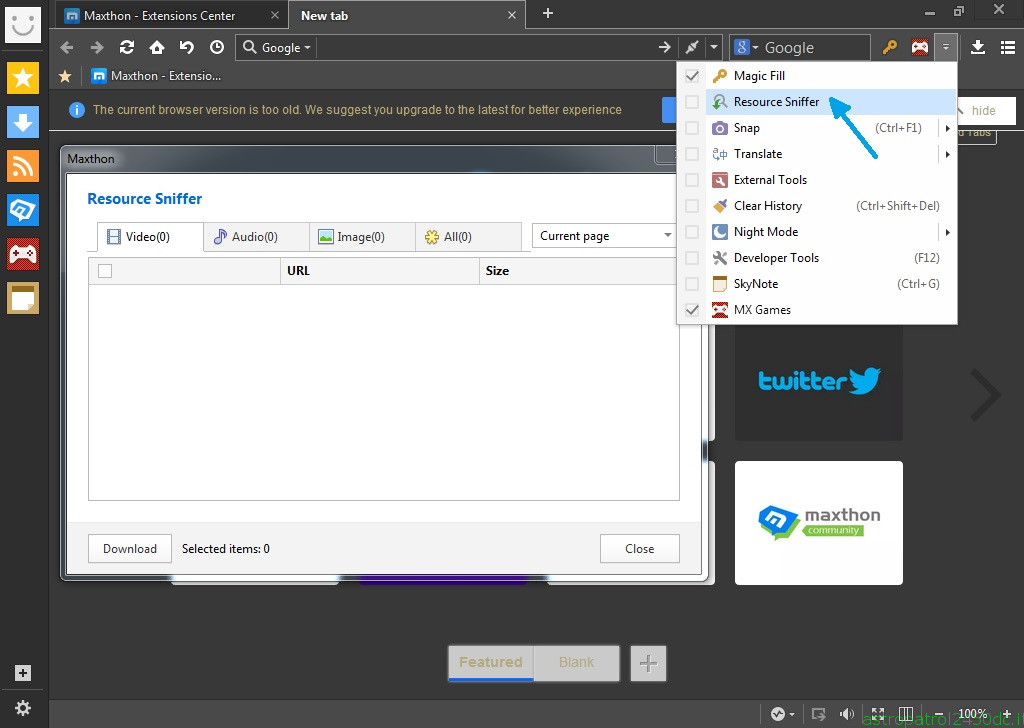The height and width of the screenshot is (728, 1024).
Task: Enable the checkbox beside Night Mode
Action: (692, 232)
